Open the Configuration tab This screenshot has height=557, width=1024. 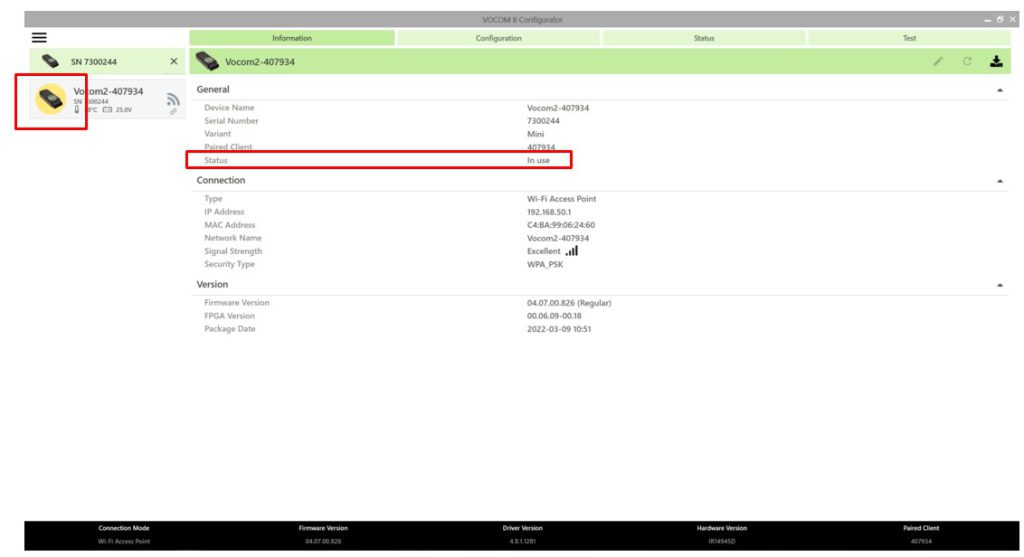[x=498, y=38]
